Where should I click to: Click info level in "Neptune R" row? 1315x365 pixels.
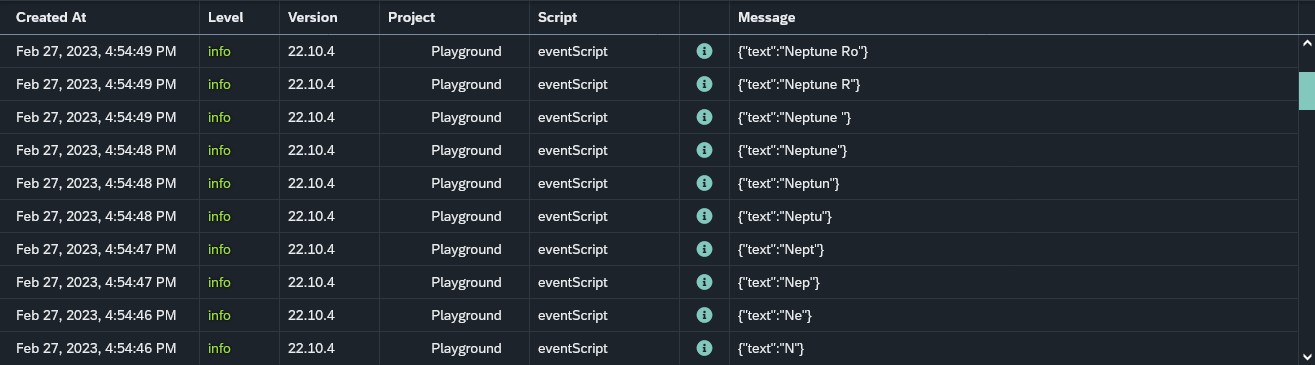pos(219,84)
